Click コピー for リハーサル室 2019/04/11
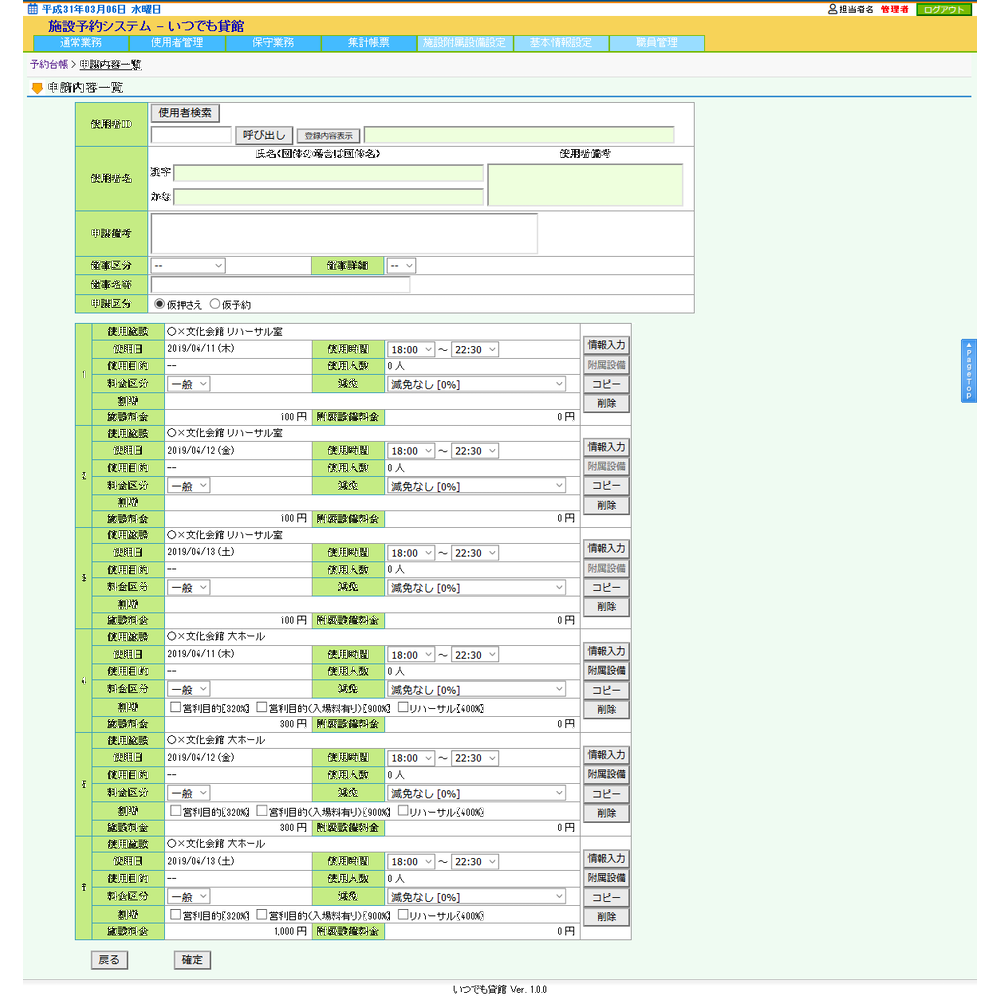The image size is (1000, 1000). pyautogui.click(x=606, y=384)
